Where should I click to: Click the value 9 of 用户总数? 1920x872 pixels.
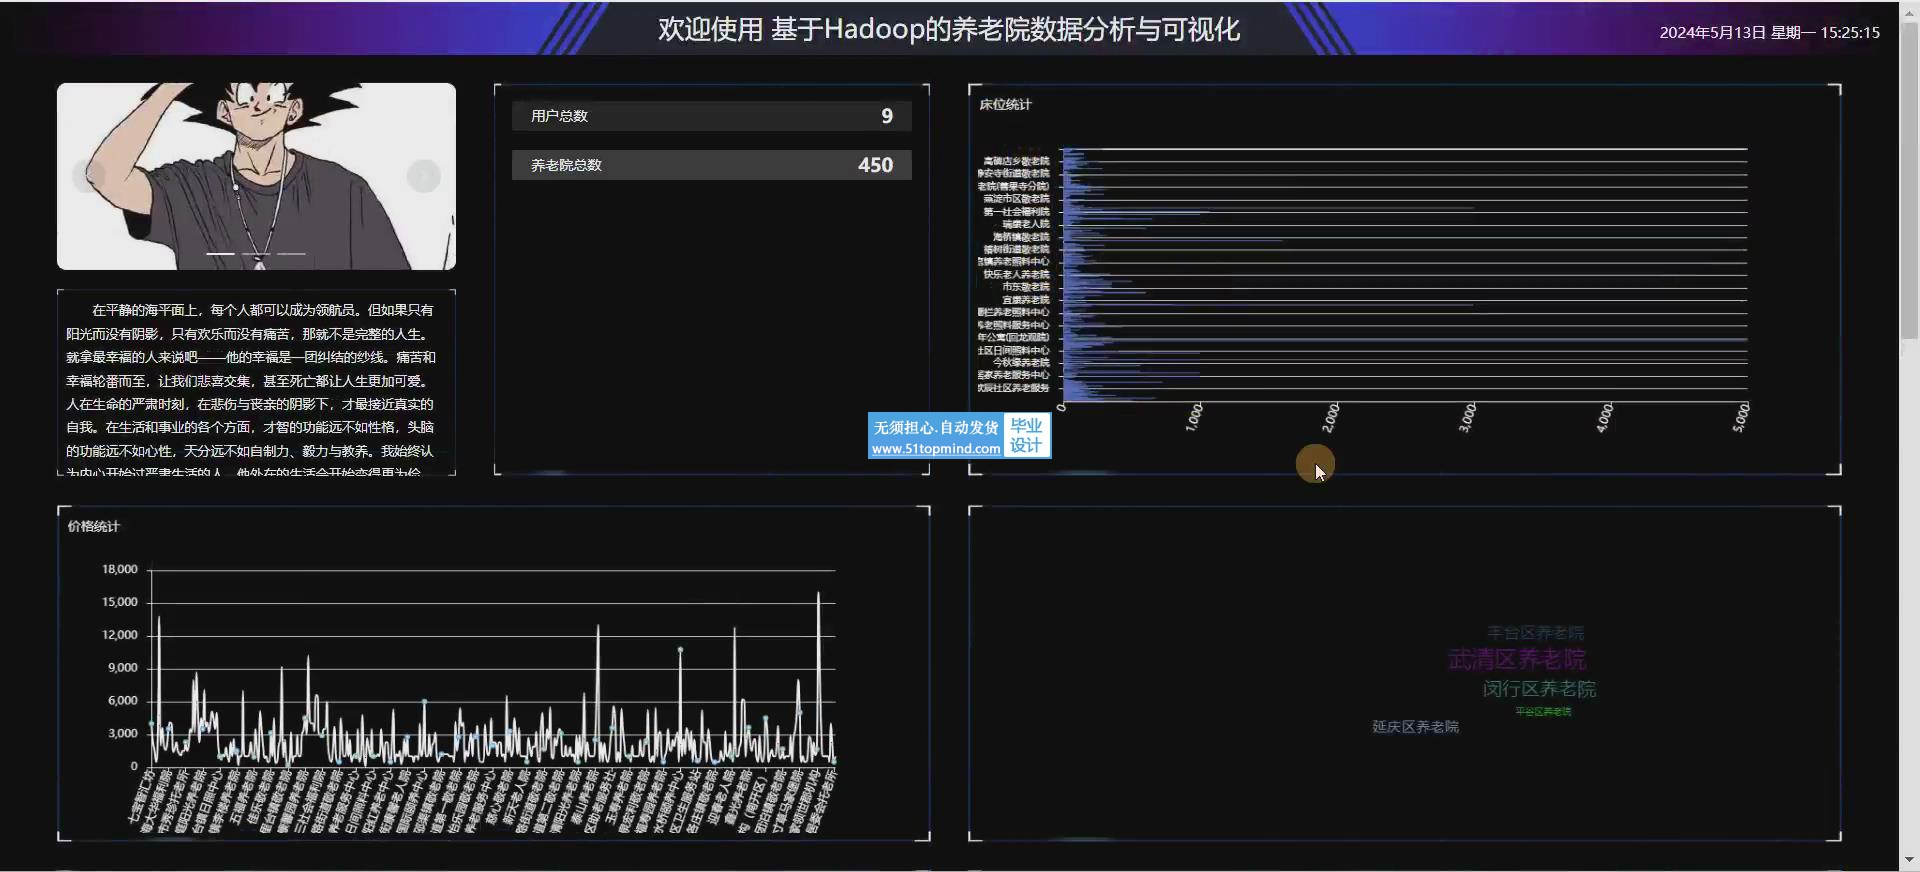click(x=887, y=116)
